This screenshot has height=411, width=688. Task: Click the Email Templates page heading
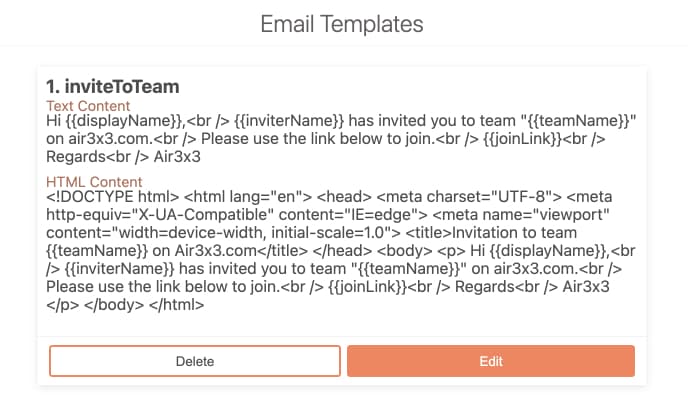point(342,24)
